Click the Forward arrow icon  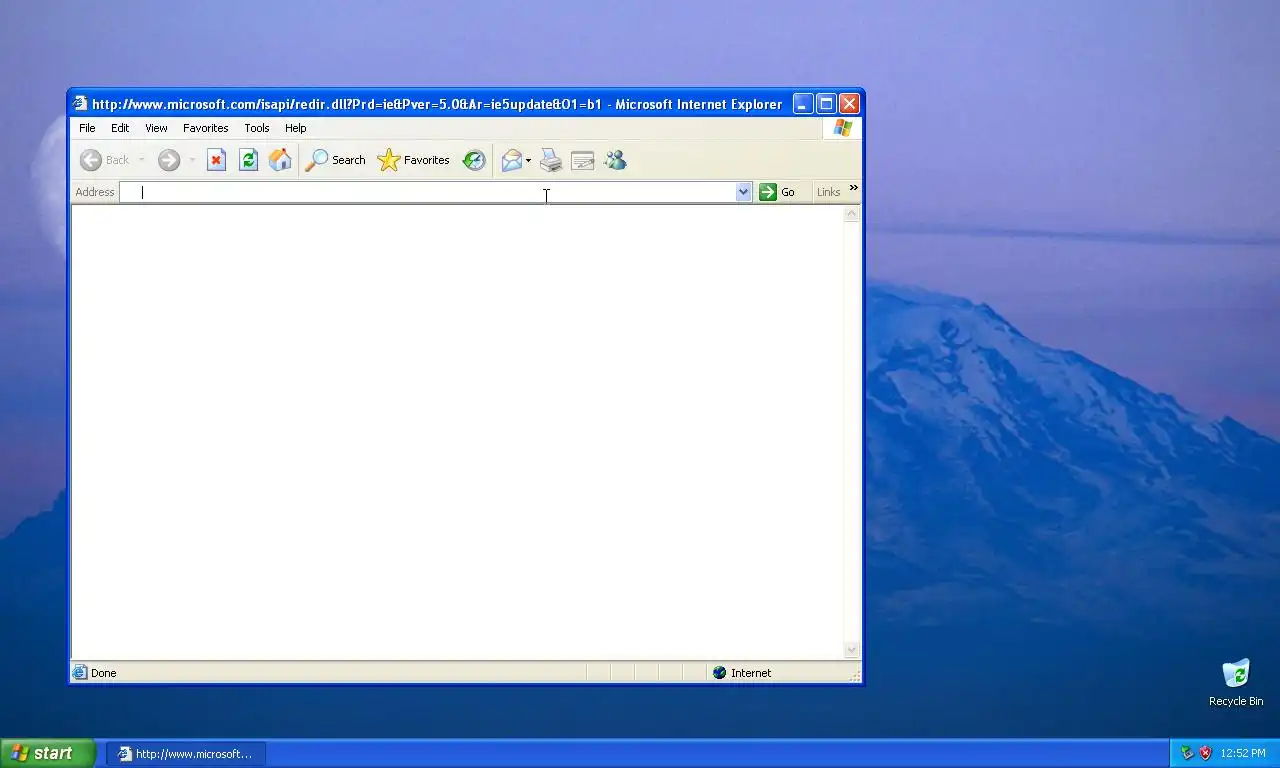(x=169, y=160)
